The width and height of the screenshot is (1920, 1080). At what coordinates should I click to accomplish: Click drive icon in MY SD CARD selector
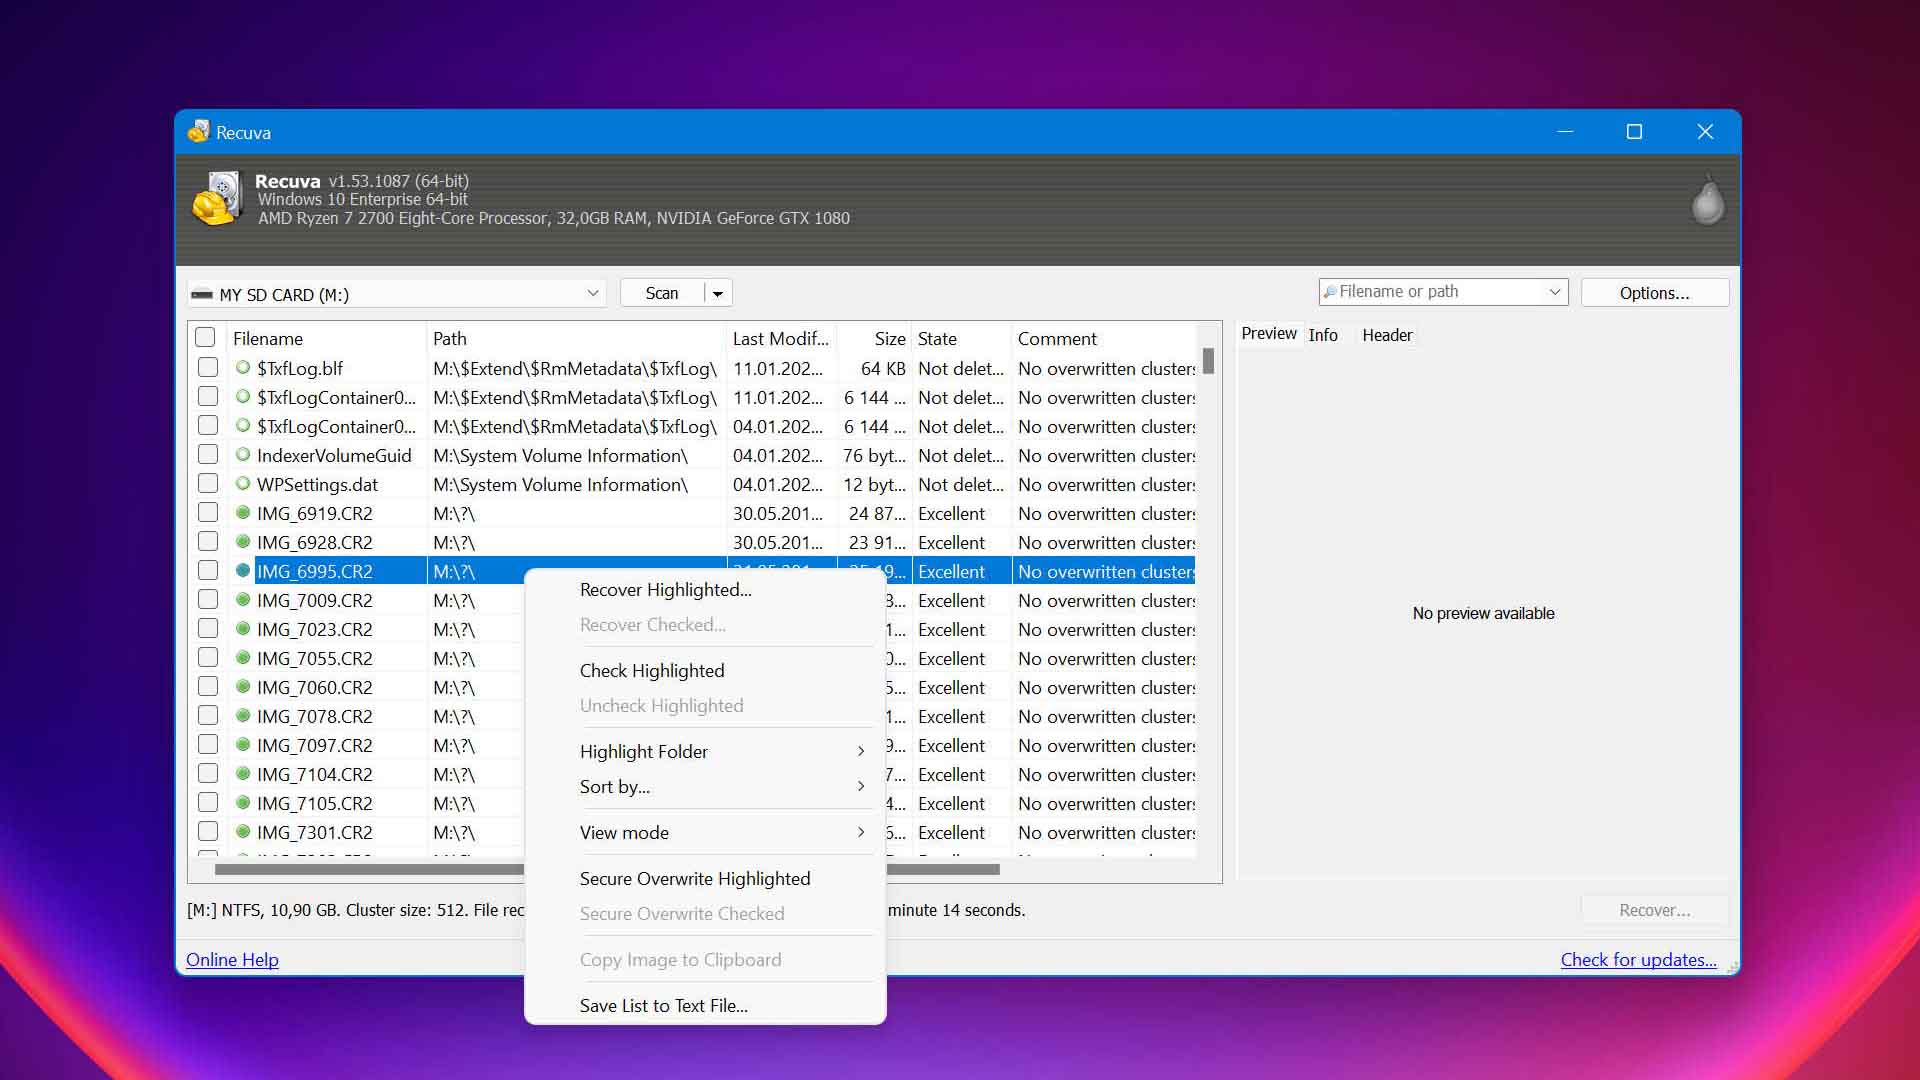tap(202, 295)
